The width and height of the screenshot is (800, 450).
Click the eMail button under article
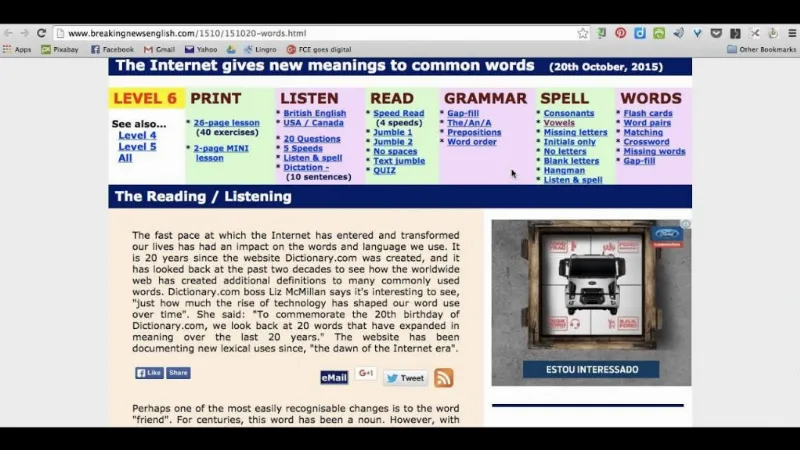coord(334,378)
